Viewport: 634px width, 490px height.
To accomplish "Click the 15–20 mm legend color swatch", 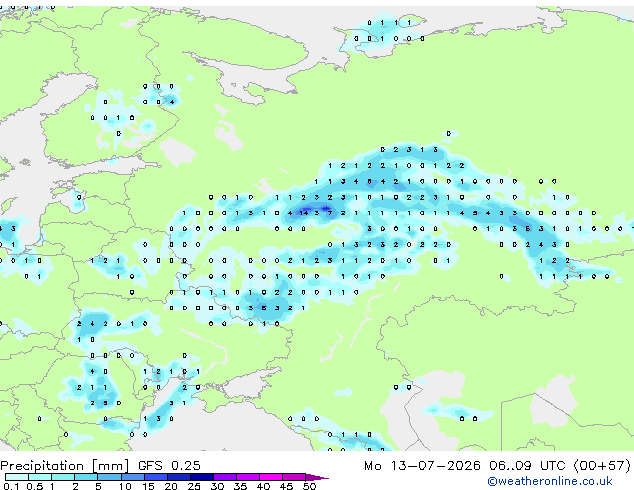I will pos(155,477).
